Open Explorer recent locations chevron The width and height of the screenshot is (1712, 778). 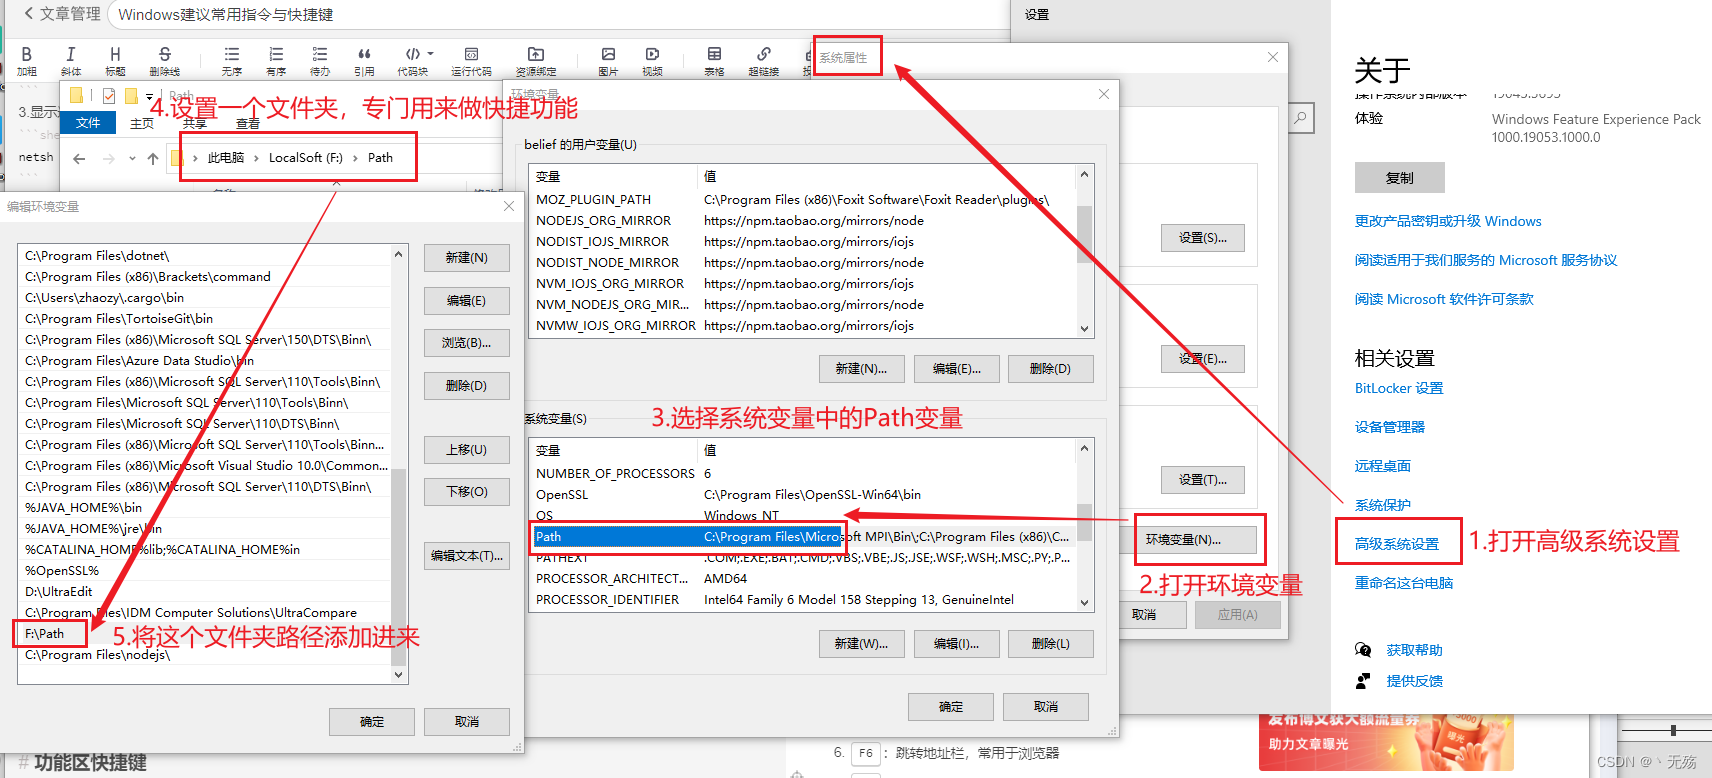point(132,158)
